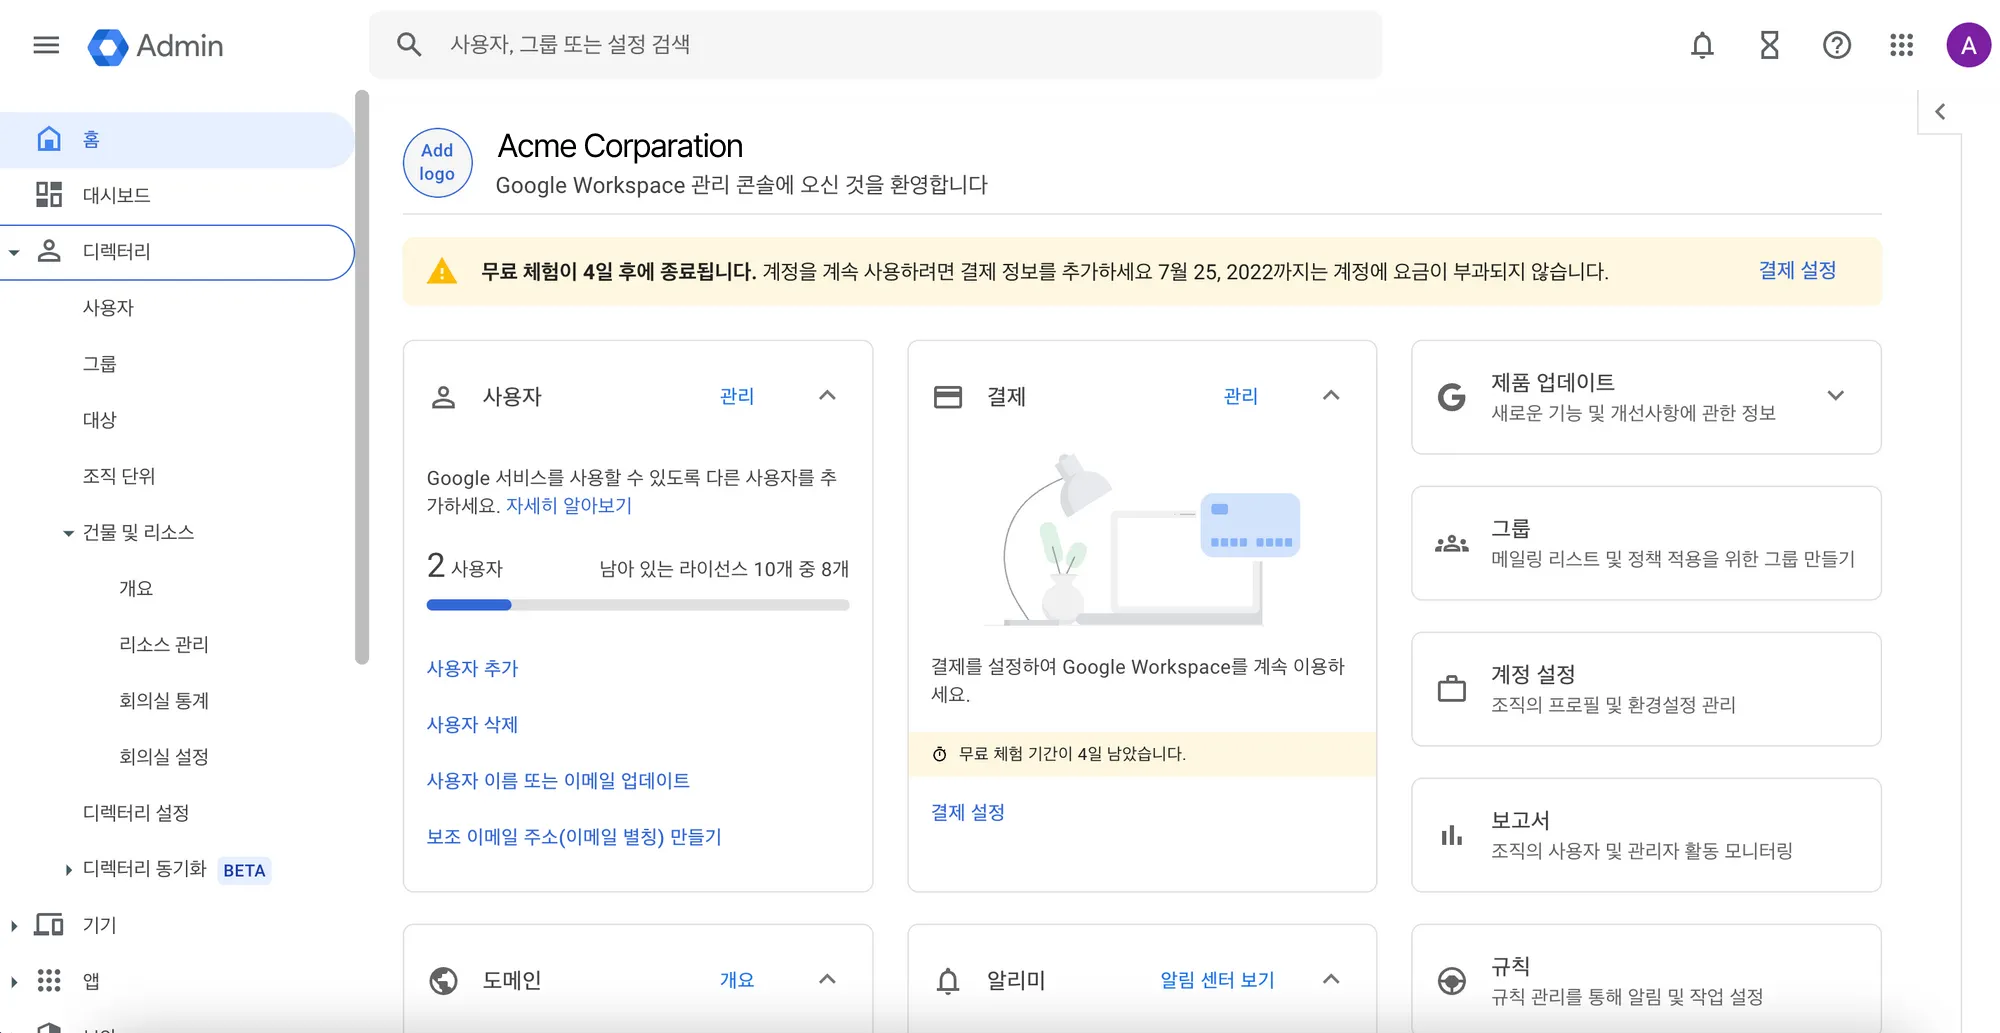Click the 그룹 card people icon
This screenshot has width=2000, height=1033.
point(1451,544)
